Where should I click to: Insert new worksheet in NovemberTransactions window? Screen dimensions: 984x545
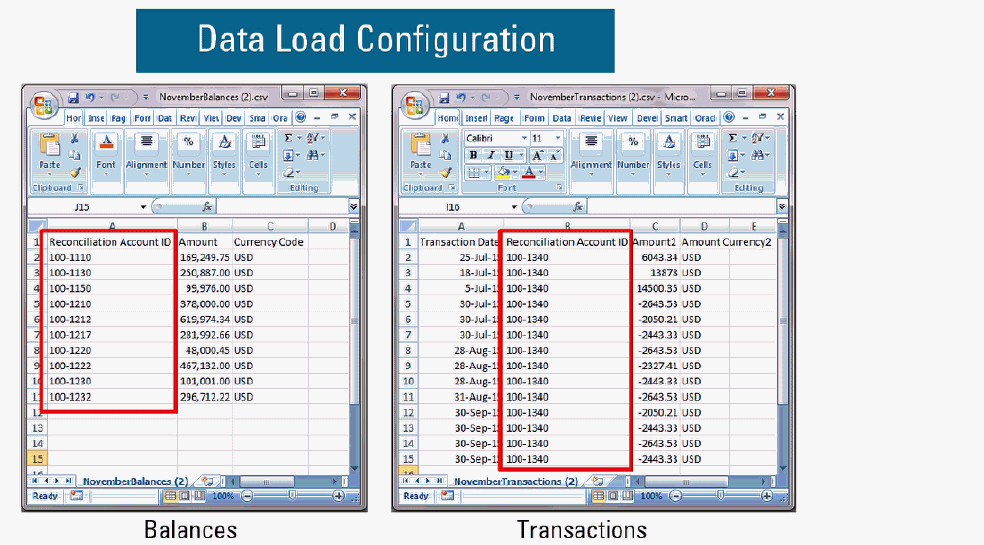coord(597,482)
